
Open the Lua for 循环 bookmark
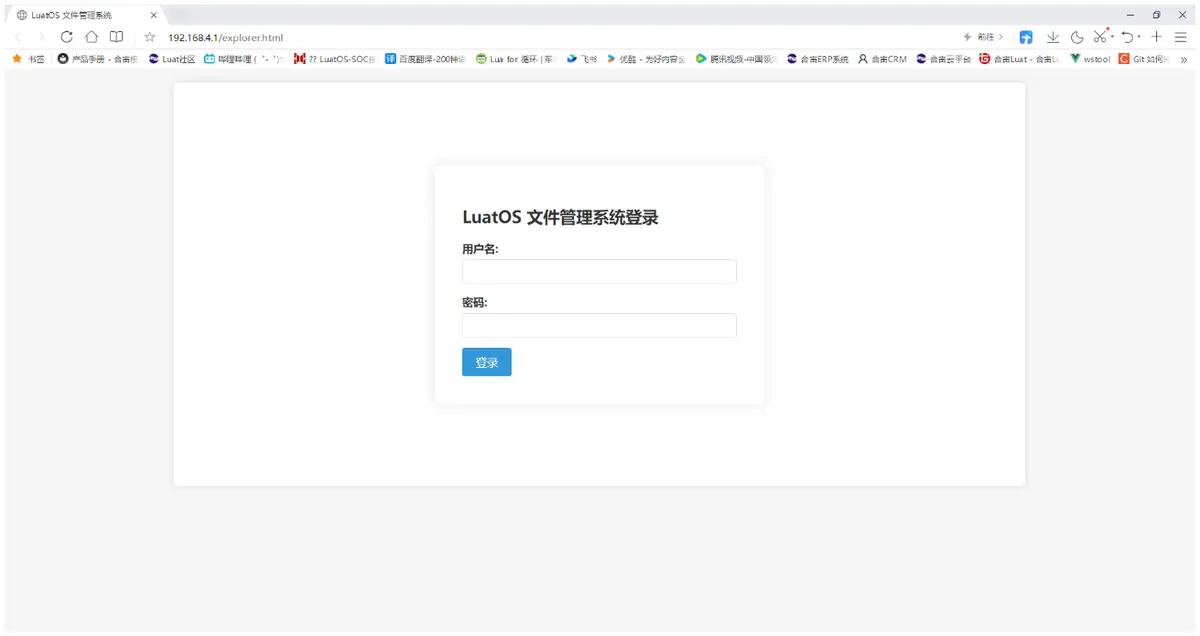click(x=516, y=59)
